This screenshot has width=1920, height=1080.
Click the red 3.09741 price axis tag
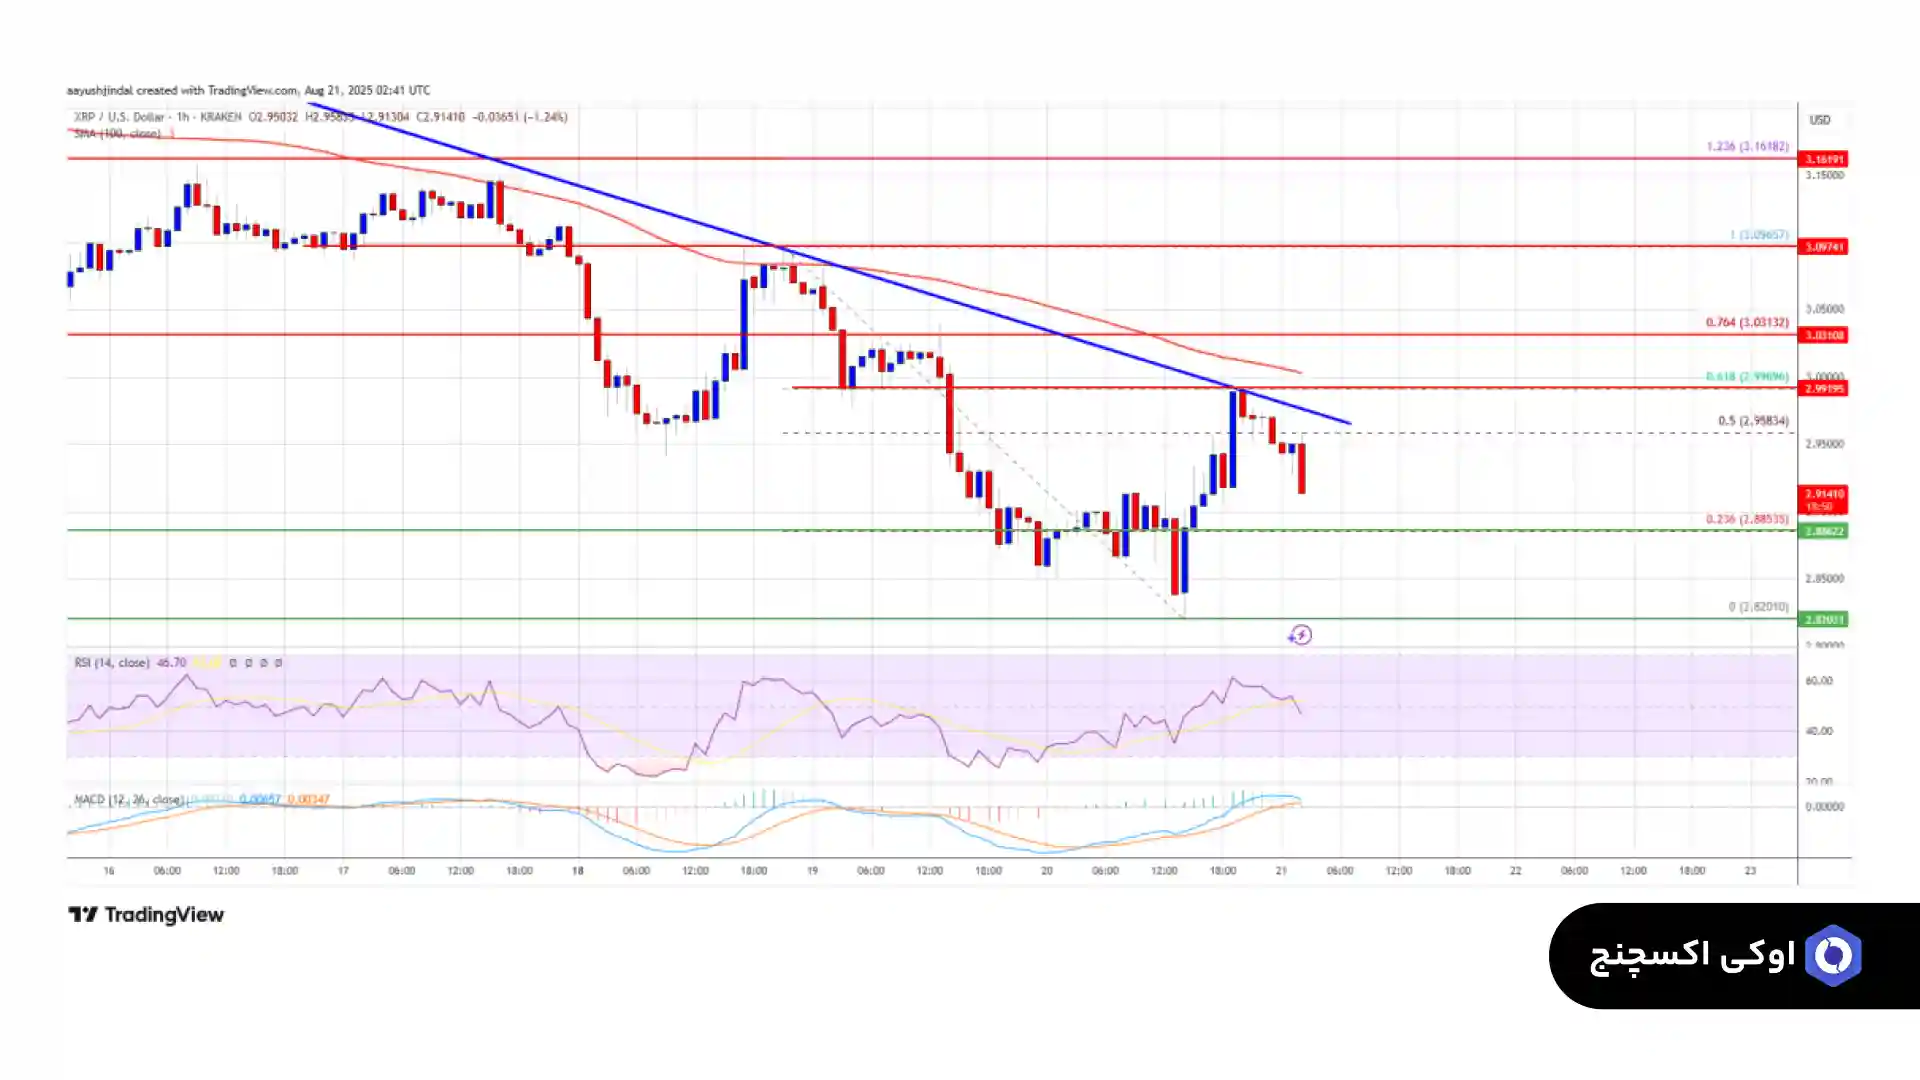(x=1823, y=247)
